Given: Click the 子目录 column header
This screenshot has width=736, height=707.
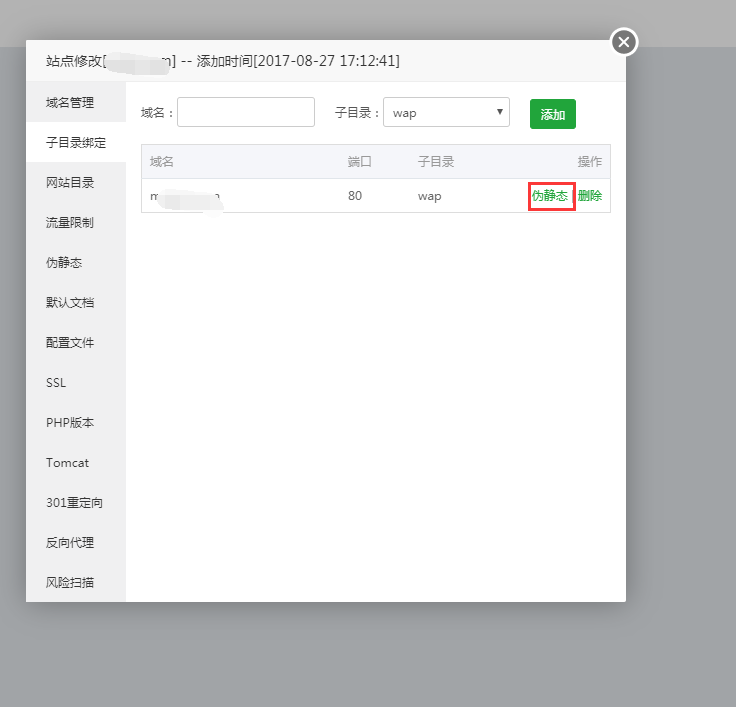Looking at the screenshot, I should (x=436, y=161).
